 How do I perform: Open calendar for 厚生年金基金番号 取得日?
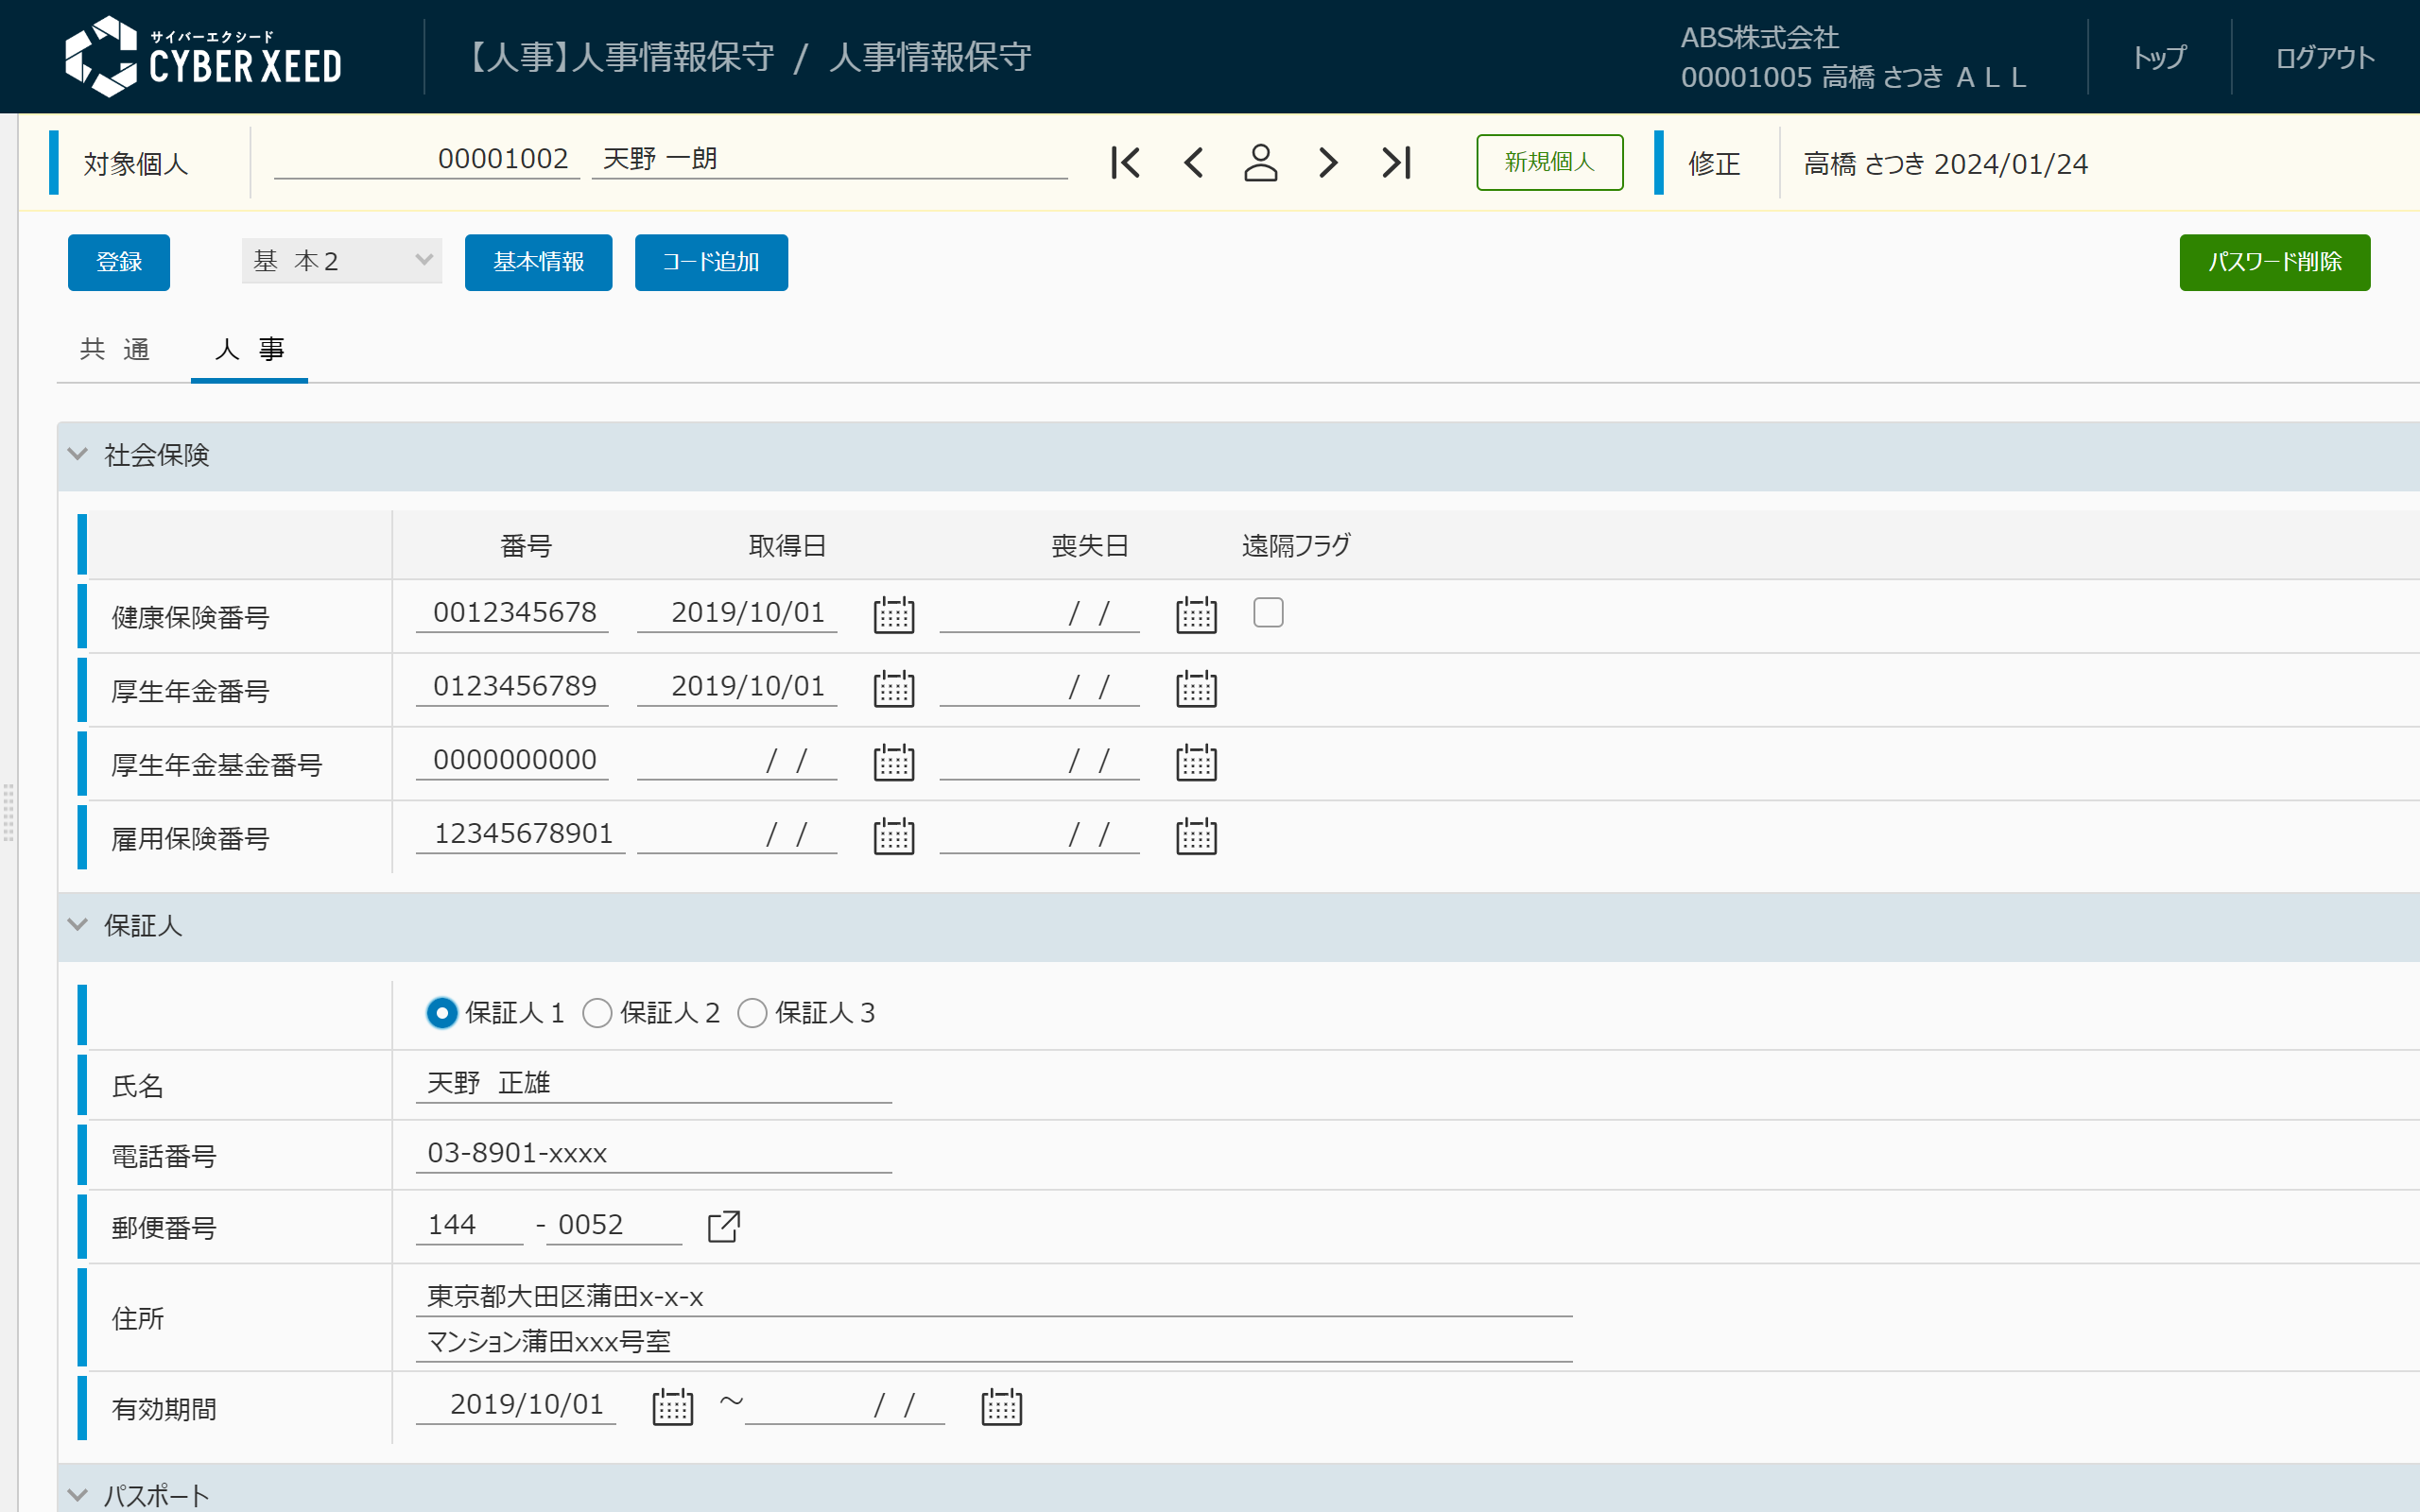tap(893, 762)
